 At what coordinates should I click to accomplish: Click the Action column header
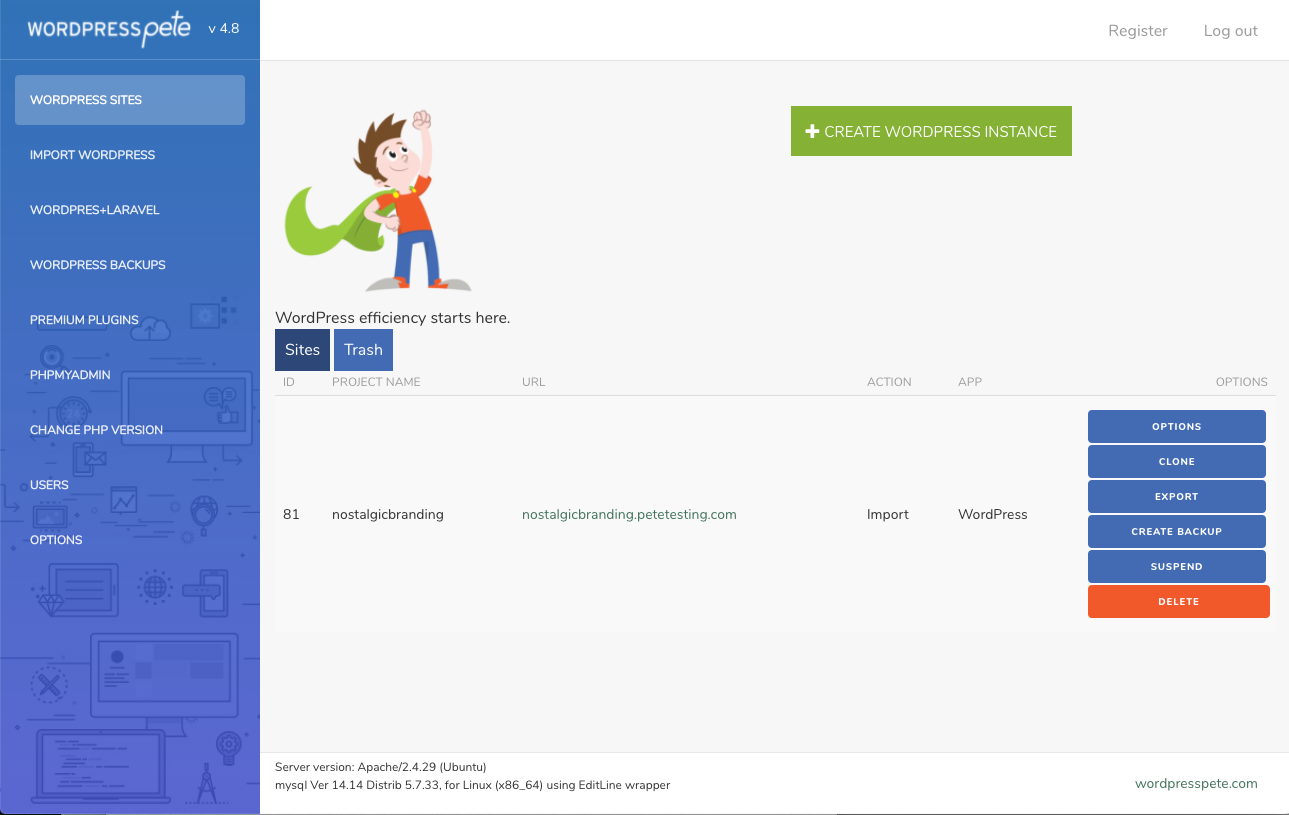click(x=889, y=382)
